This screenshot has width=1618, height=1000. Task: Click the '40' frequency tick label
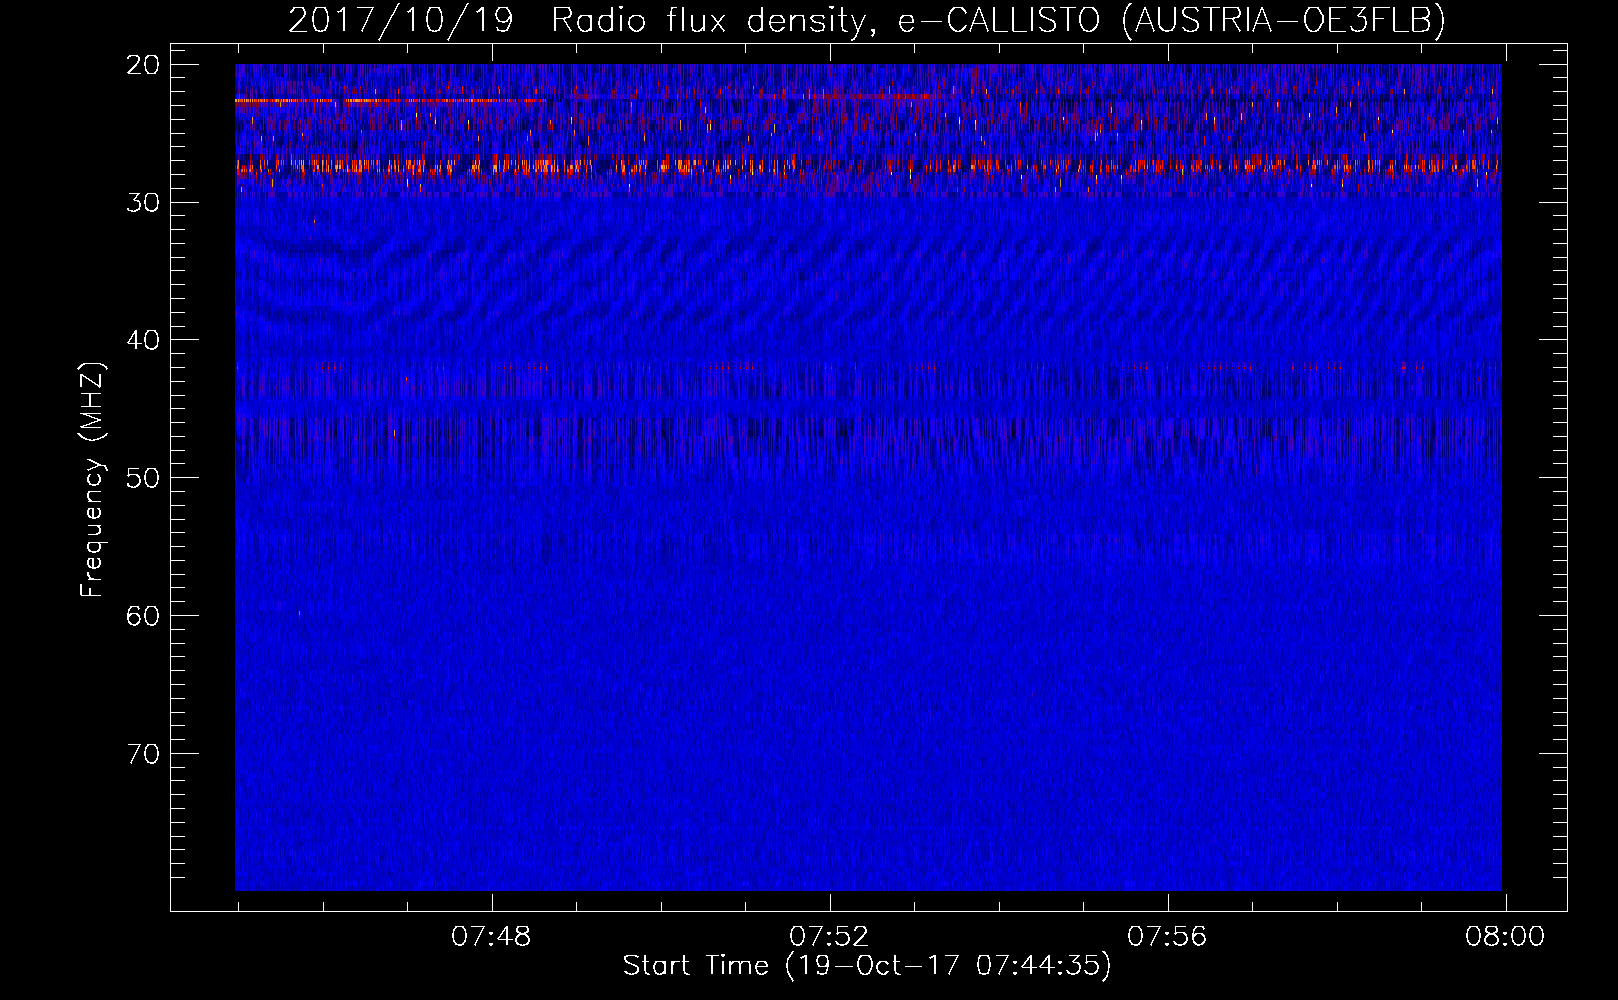[x=143, y=340]
